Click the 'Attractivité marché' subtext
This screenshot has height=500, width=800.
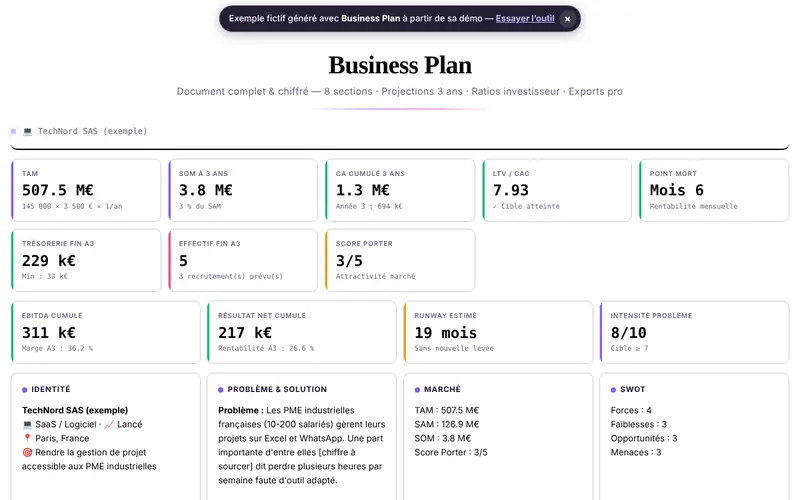tap(375, 276)
